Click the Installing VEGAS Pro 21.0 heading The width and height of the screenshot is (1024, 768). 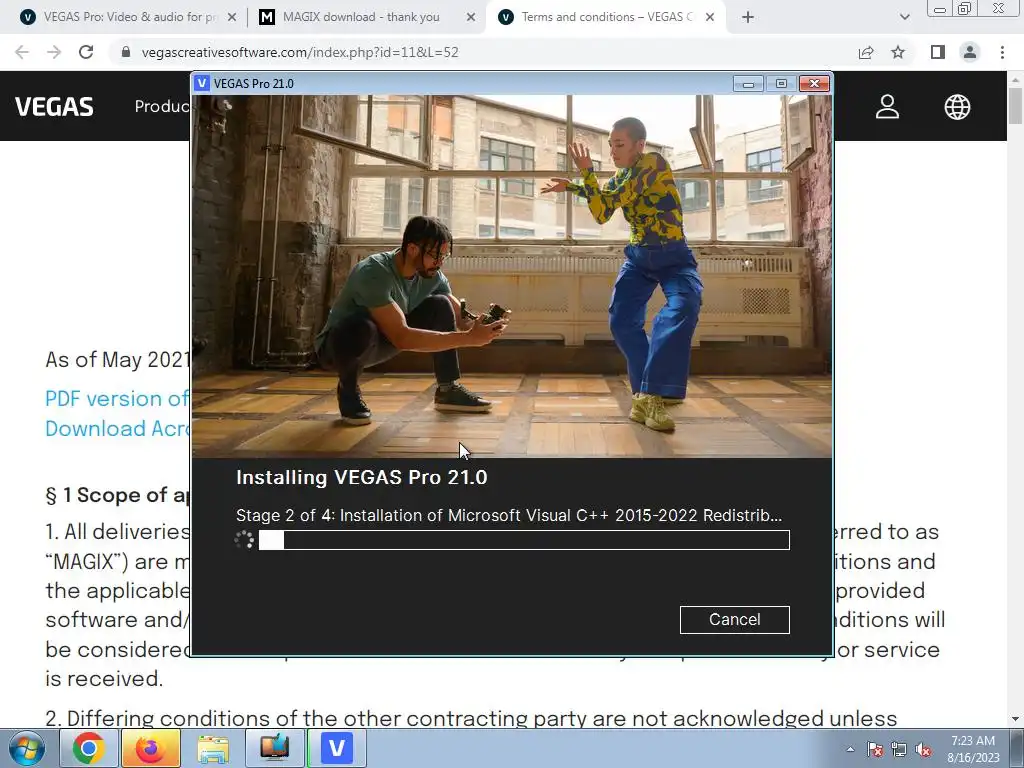pyautogui.click(x=362, y=477)
